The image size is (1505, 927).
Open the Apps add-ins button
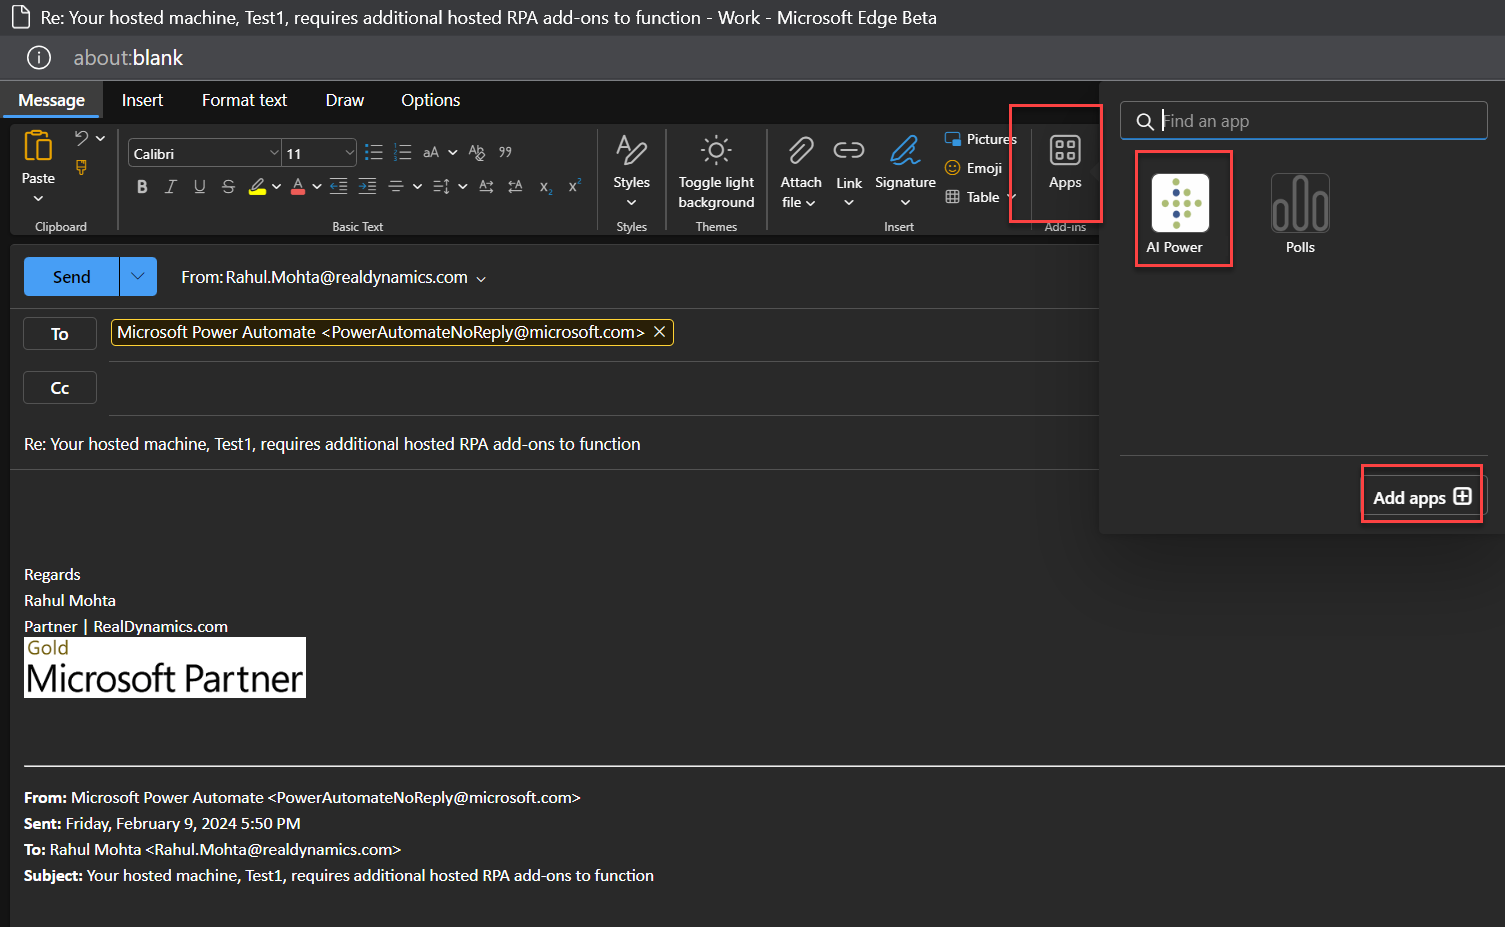[x=1065, y=162]
